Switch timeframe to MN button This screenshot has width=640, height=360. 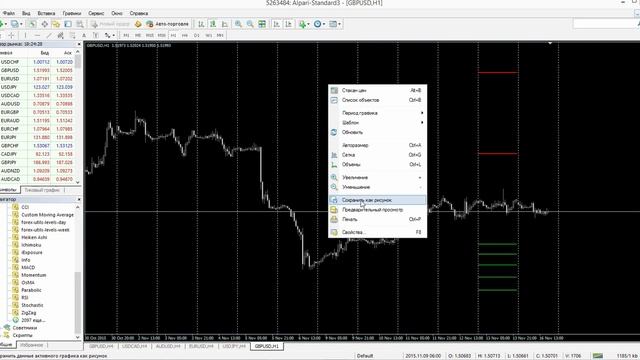[x=220, y=36]
